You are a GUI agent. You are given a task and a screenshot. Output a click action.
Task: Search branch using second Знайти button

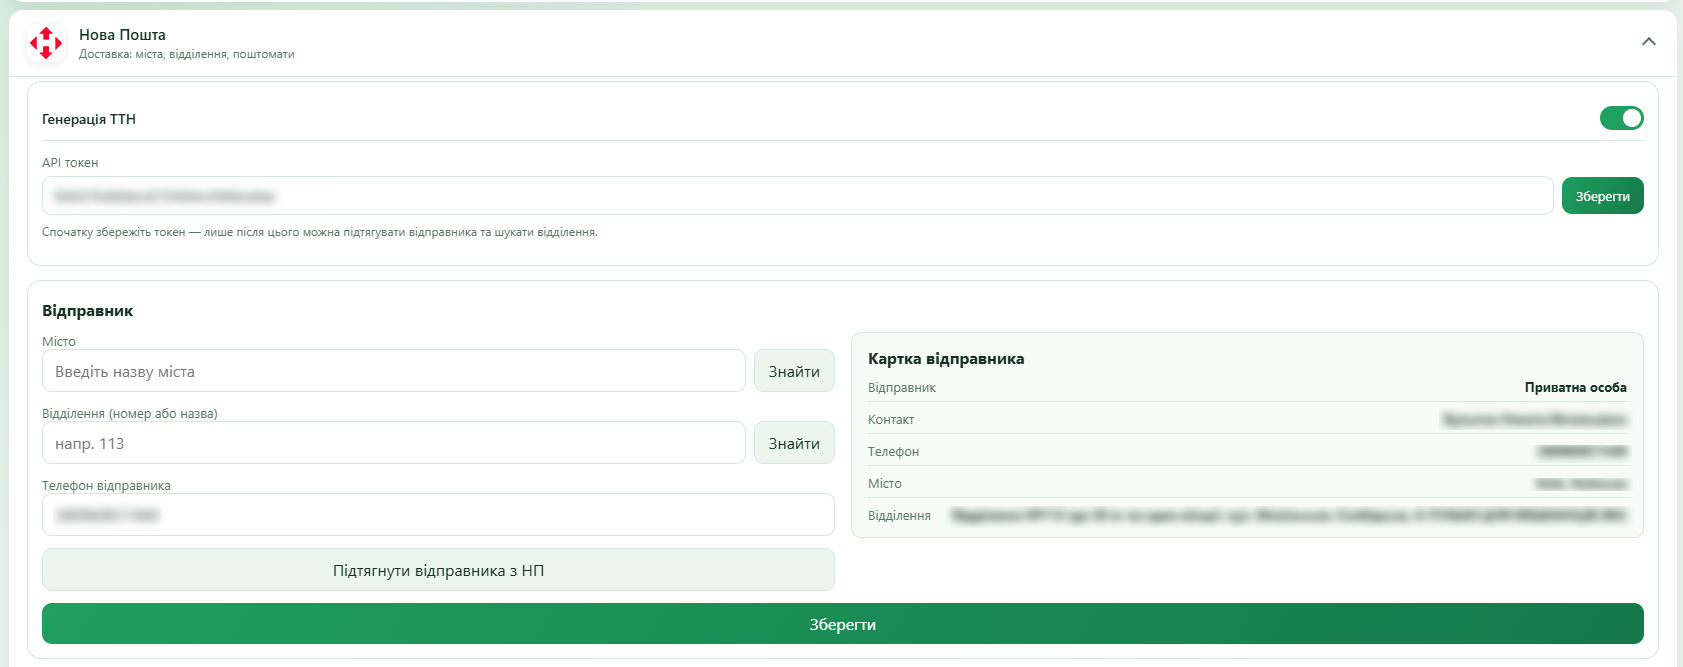(x=794, y=443)
